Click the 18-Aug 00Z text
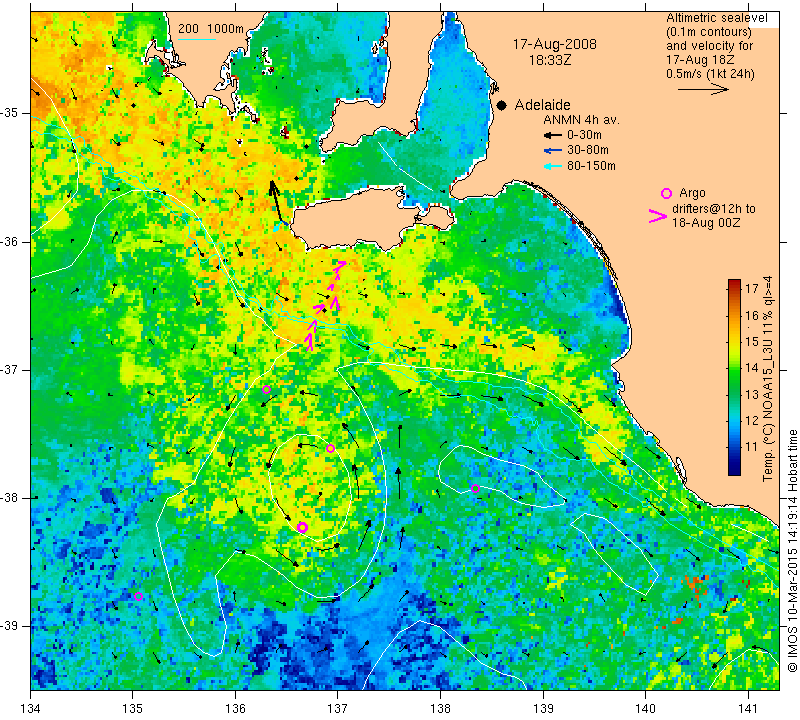This screenshot has height=720, width=800. pos(706,223)
